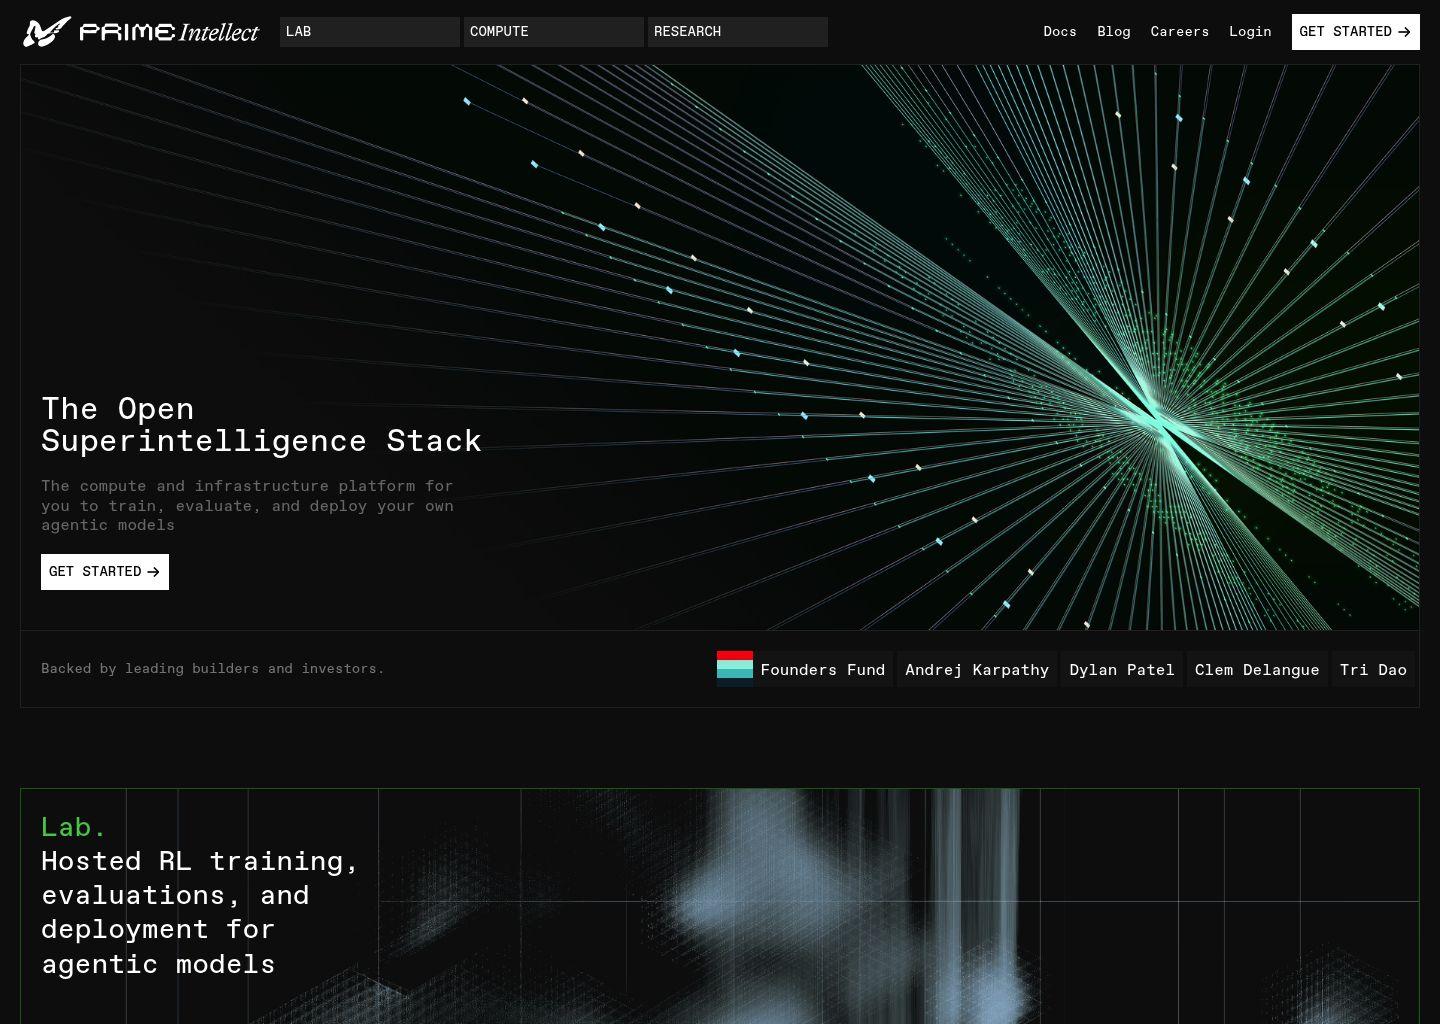Image resolution: width=1440 pixels, height=1024 pixels.
Task: Click the arrow in header GET STARTED
Action: click(x=1404, y=32)
